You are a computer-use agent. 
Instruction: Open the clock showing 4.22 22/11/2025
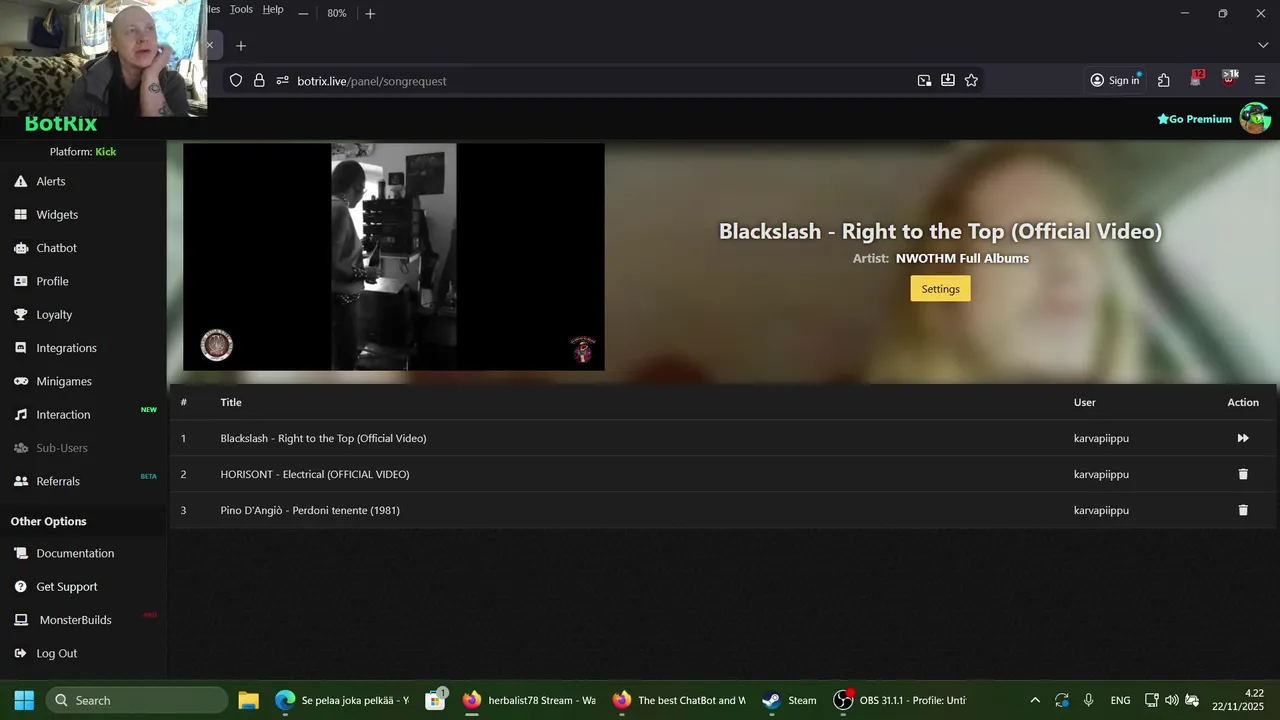tap(1239, 700)
